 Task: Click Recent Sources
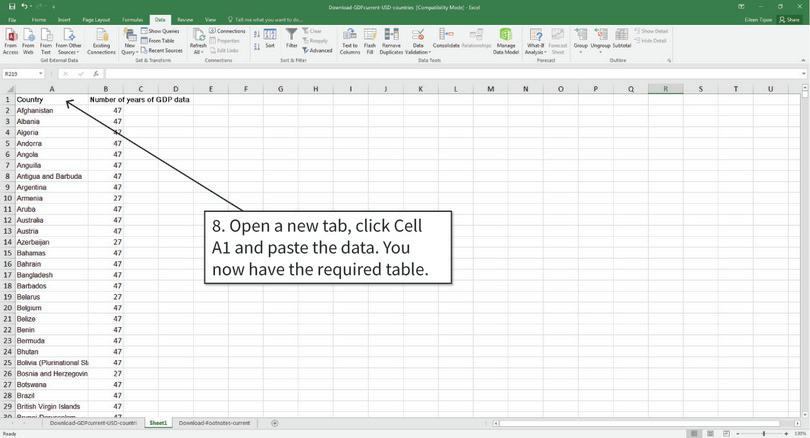[162, 51]
